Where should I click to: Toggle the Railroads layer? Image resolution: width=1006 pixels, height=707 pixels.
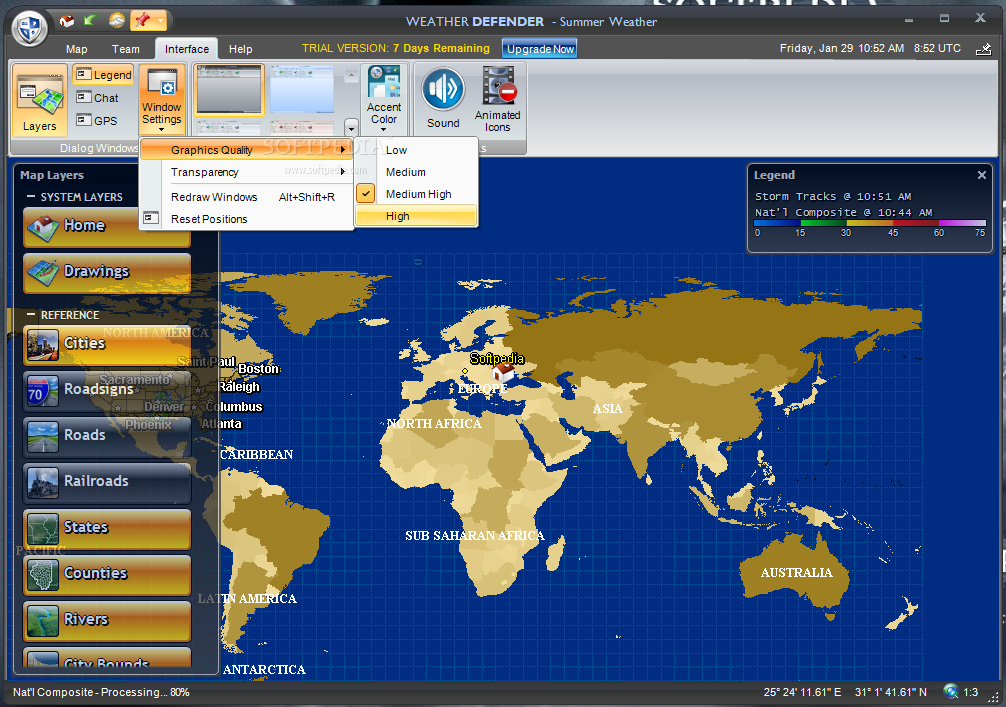point(107,483)
